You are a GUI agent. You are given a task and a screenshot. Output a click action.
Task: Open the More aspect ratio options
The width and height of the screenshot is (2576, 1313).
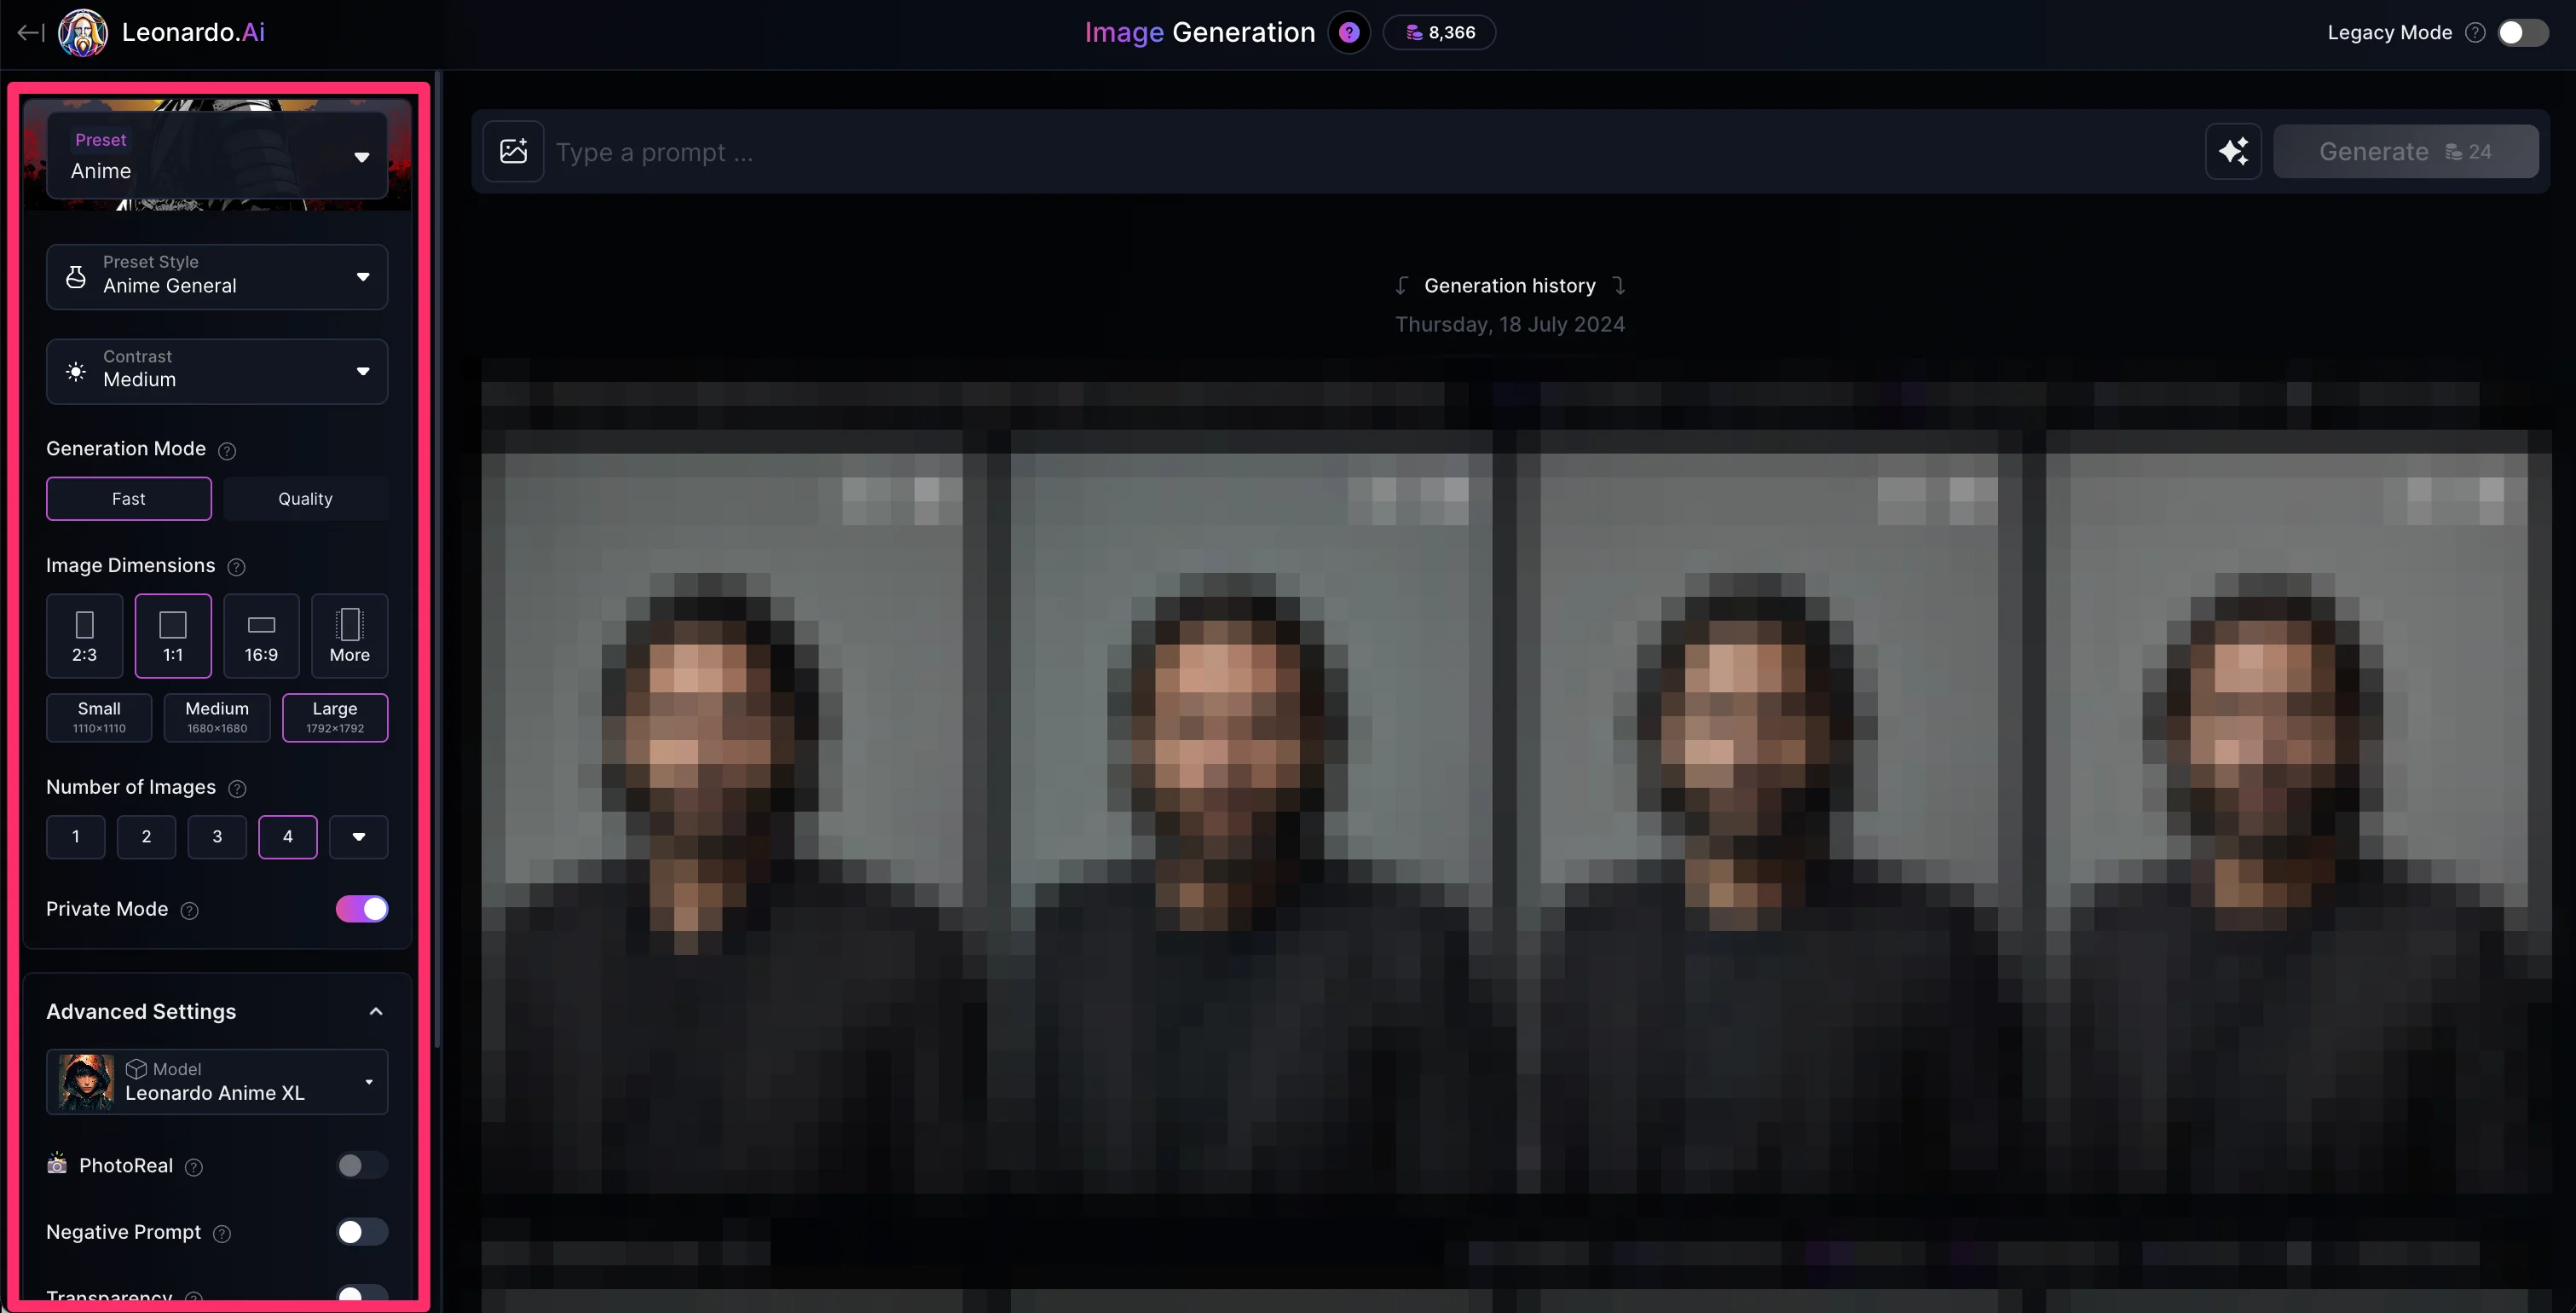pyautogui.click(x=349, y=636)
